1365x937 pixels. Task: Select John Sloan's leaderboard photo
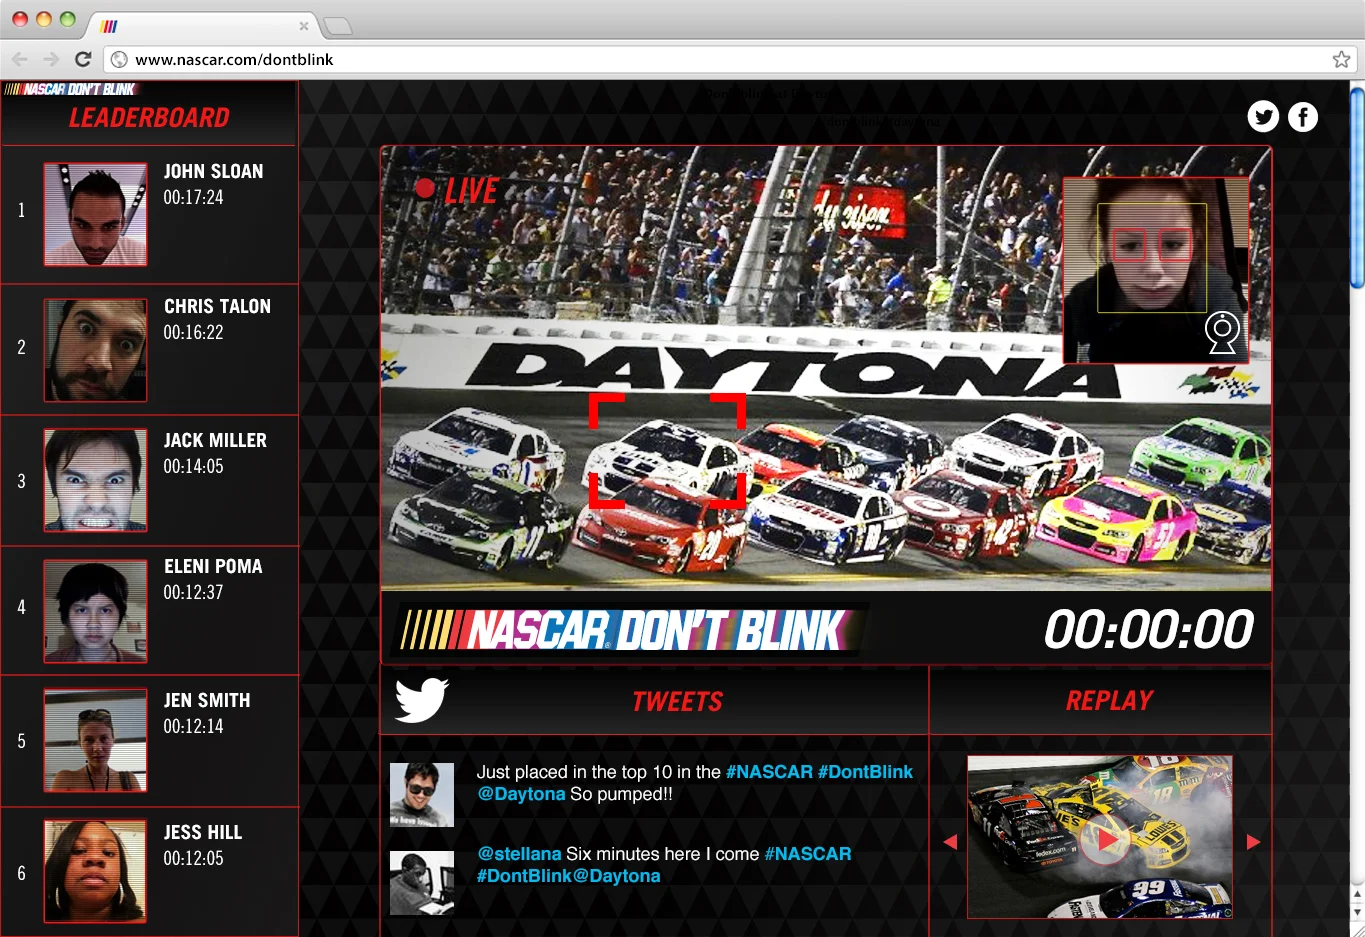pos(95,214)
